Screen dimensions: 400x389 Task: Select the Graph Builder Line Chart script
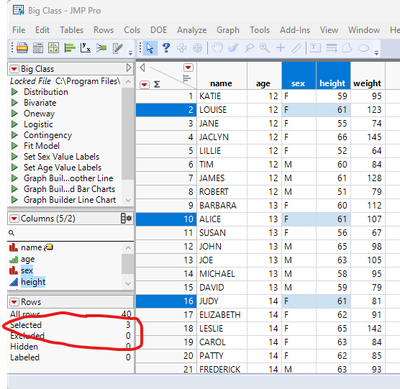pos(70,200)
